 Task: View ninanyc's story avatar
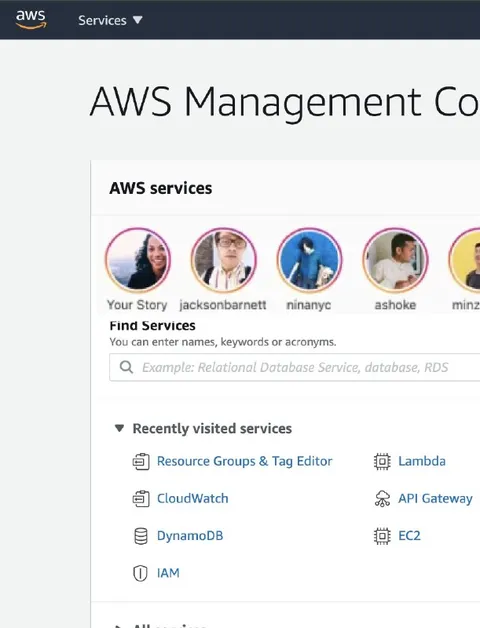click(x=309, y=260)
